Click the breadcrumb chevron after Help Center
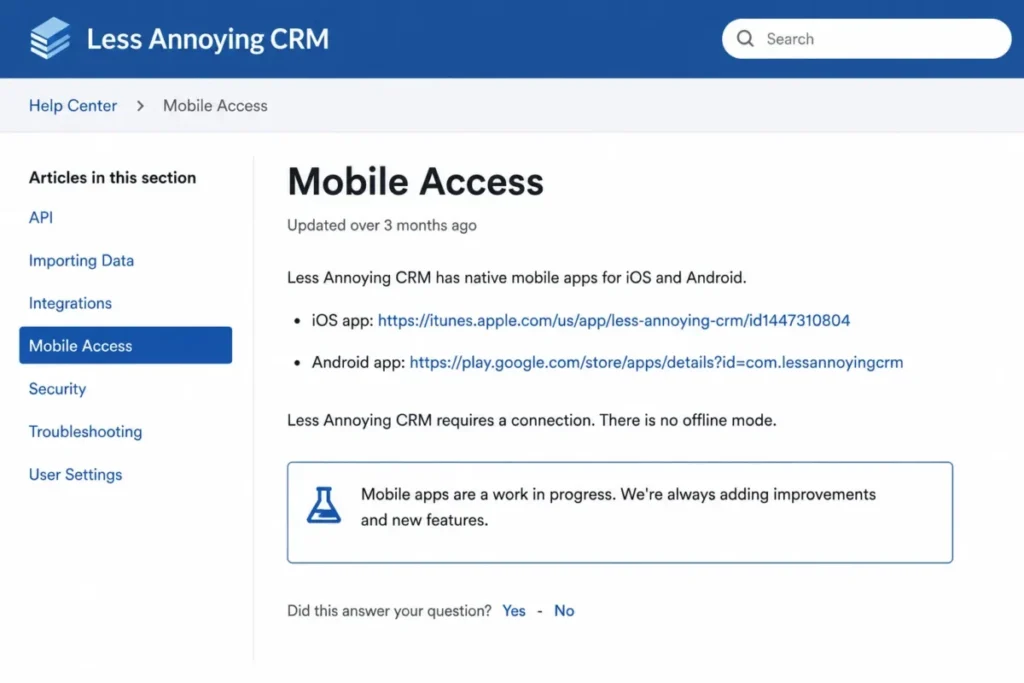This screenshot has height=683, width=1024. tap(140, 106)
